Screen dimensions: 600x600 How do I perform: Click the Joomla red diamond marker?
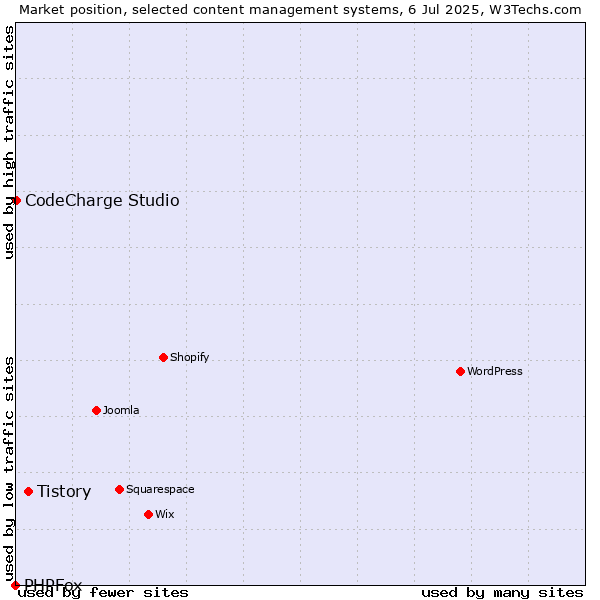point(96,410)
